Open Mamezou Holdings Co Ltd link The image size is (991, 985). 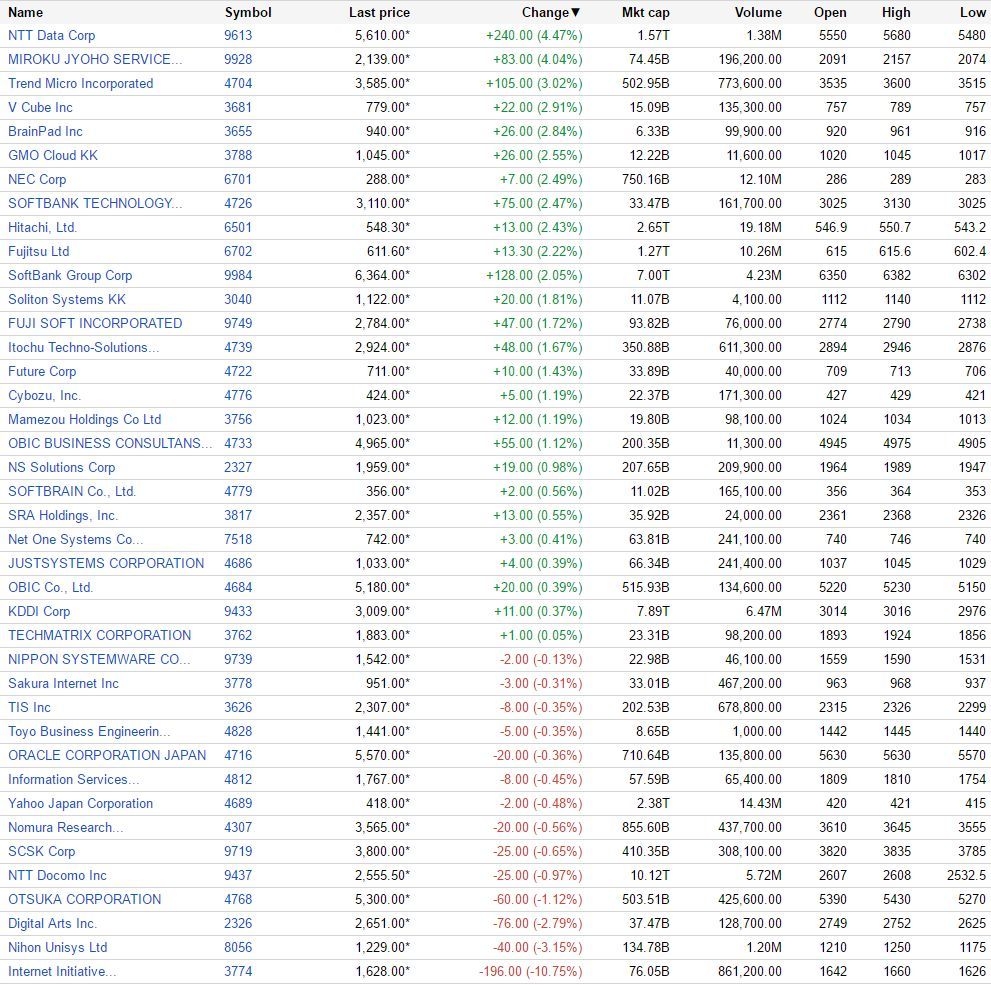pos(84,420)
